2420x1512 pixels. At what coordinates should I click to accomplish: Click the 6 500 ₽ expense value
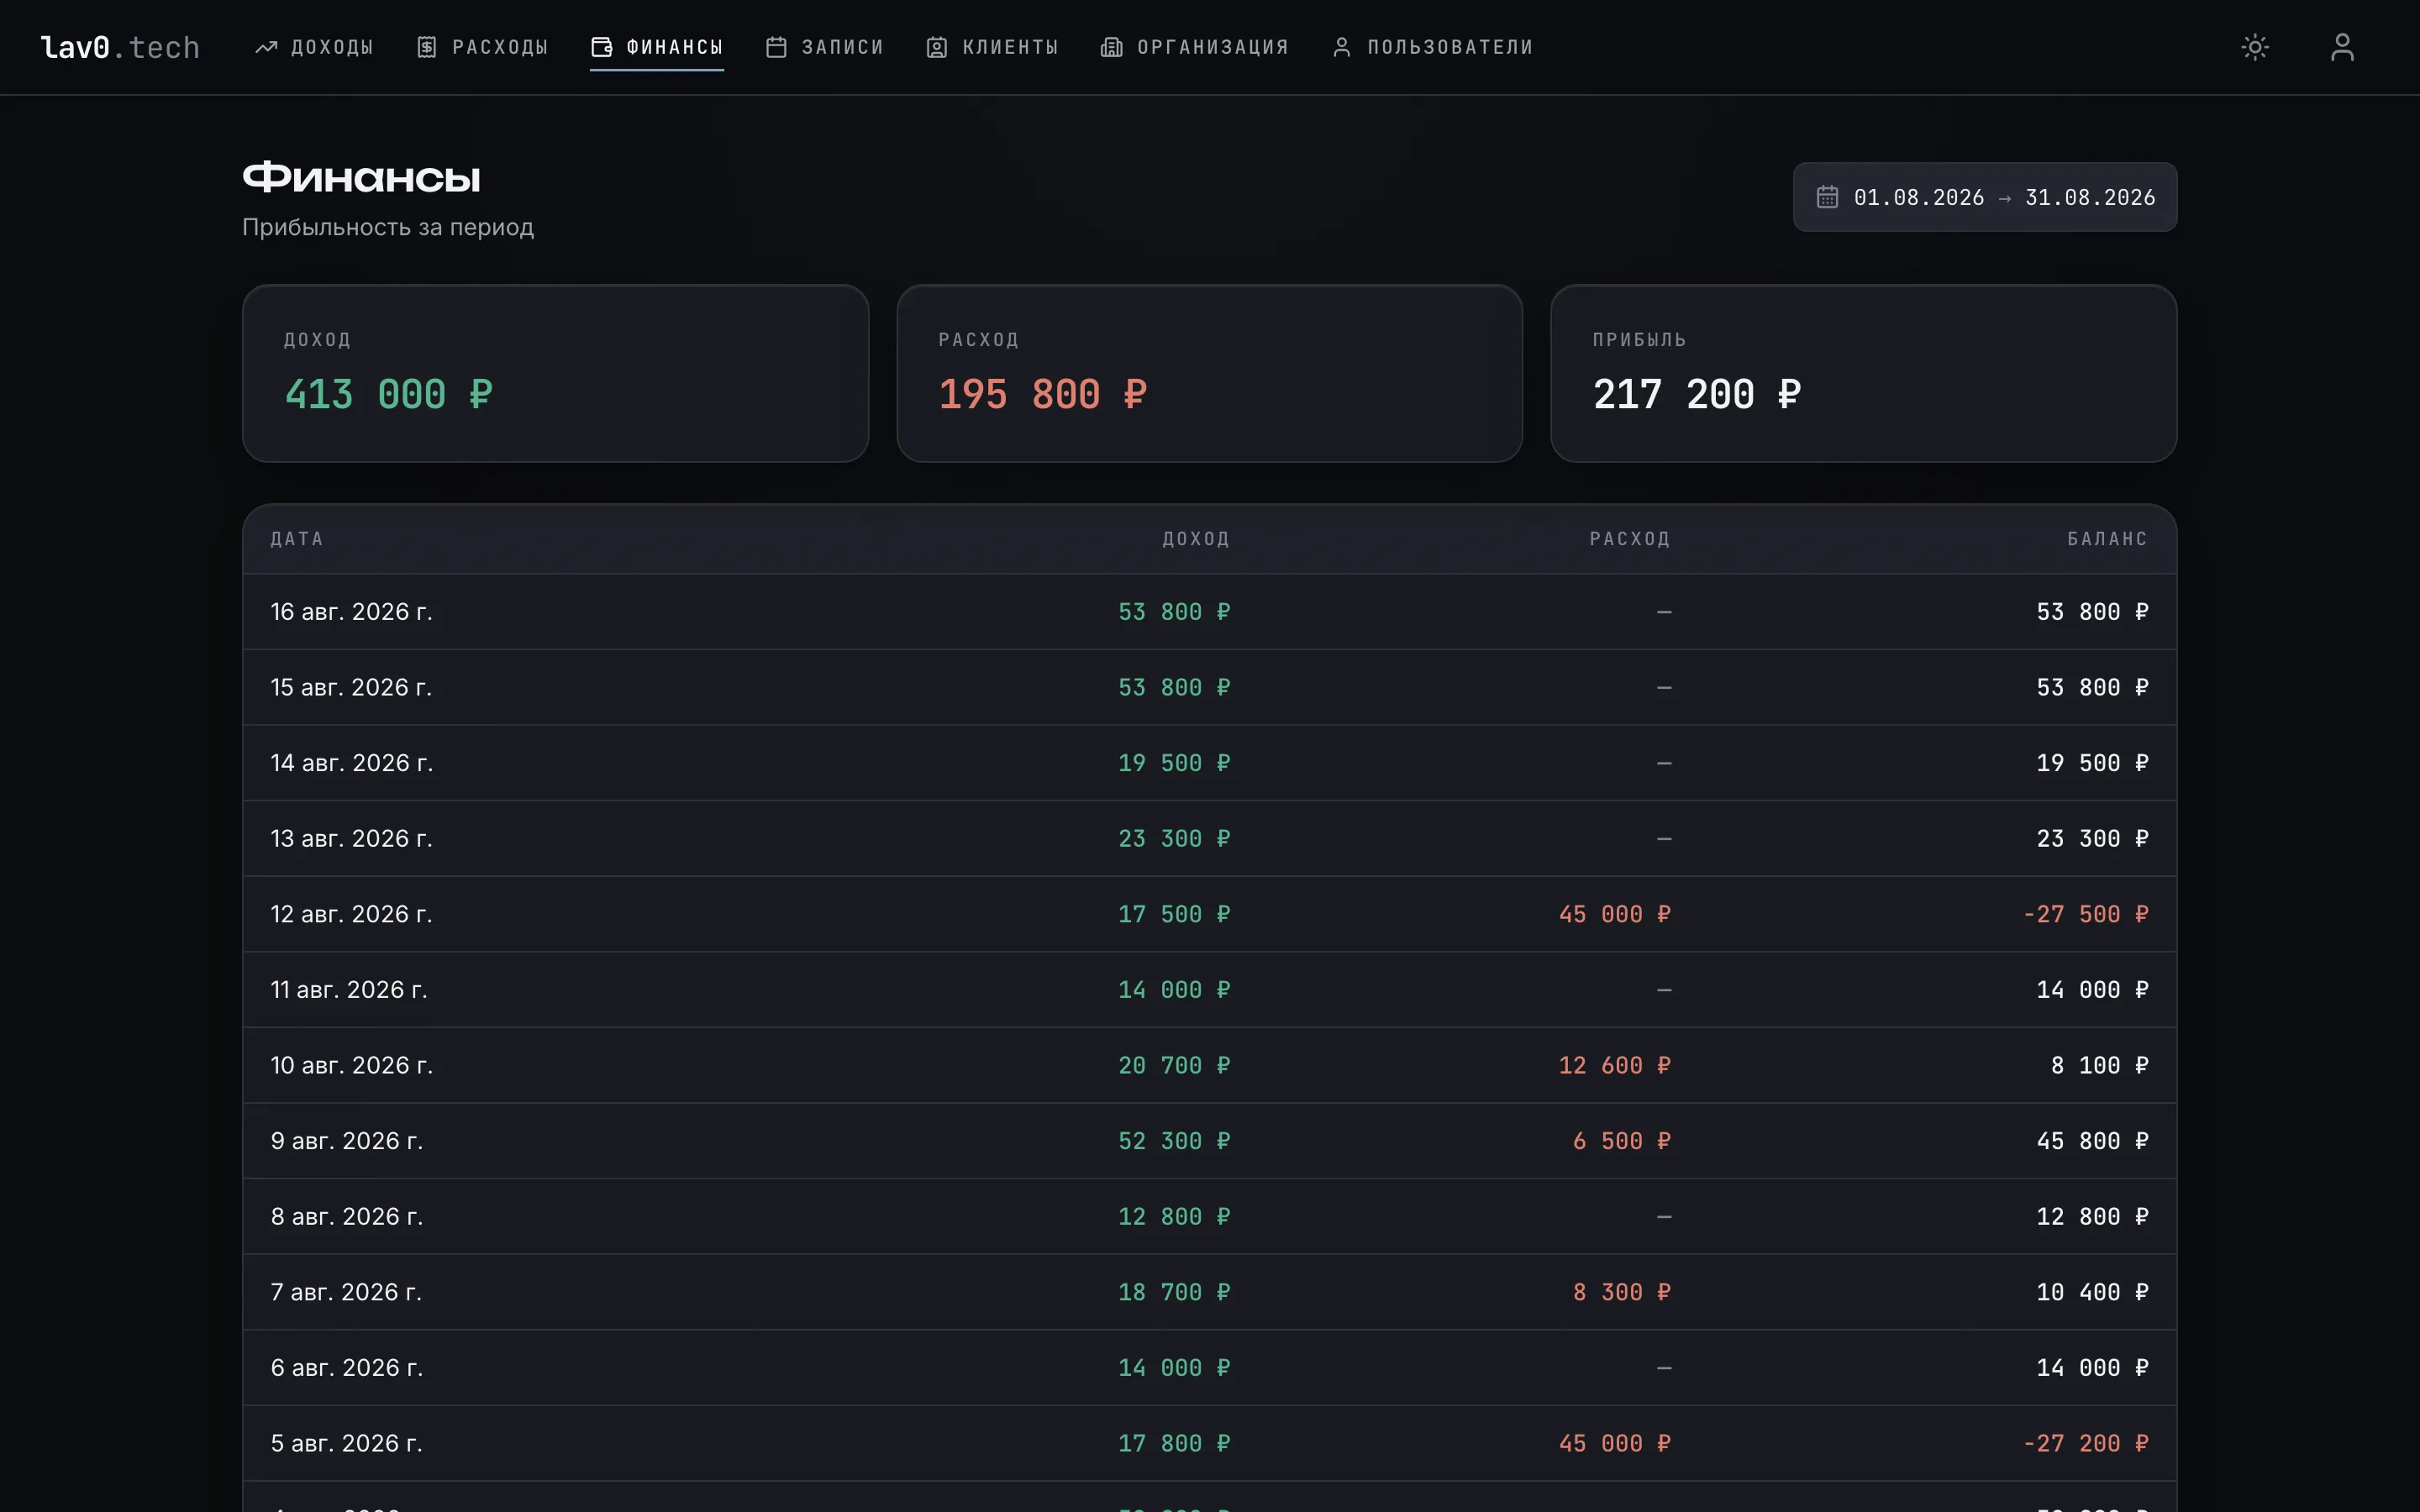point(1622,1141)
